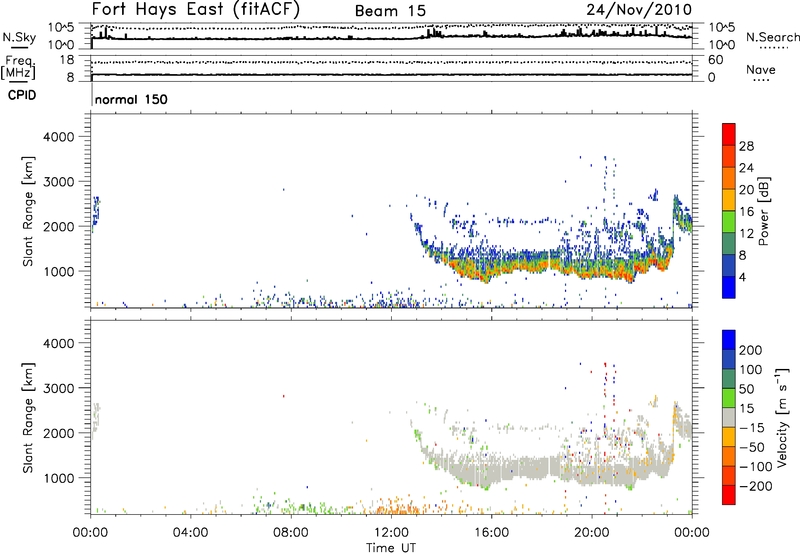The image size is (800, 554).
Task: Click the '200' velocity colorbar label
Action: click(751, 350)
